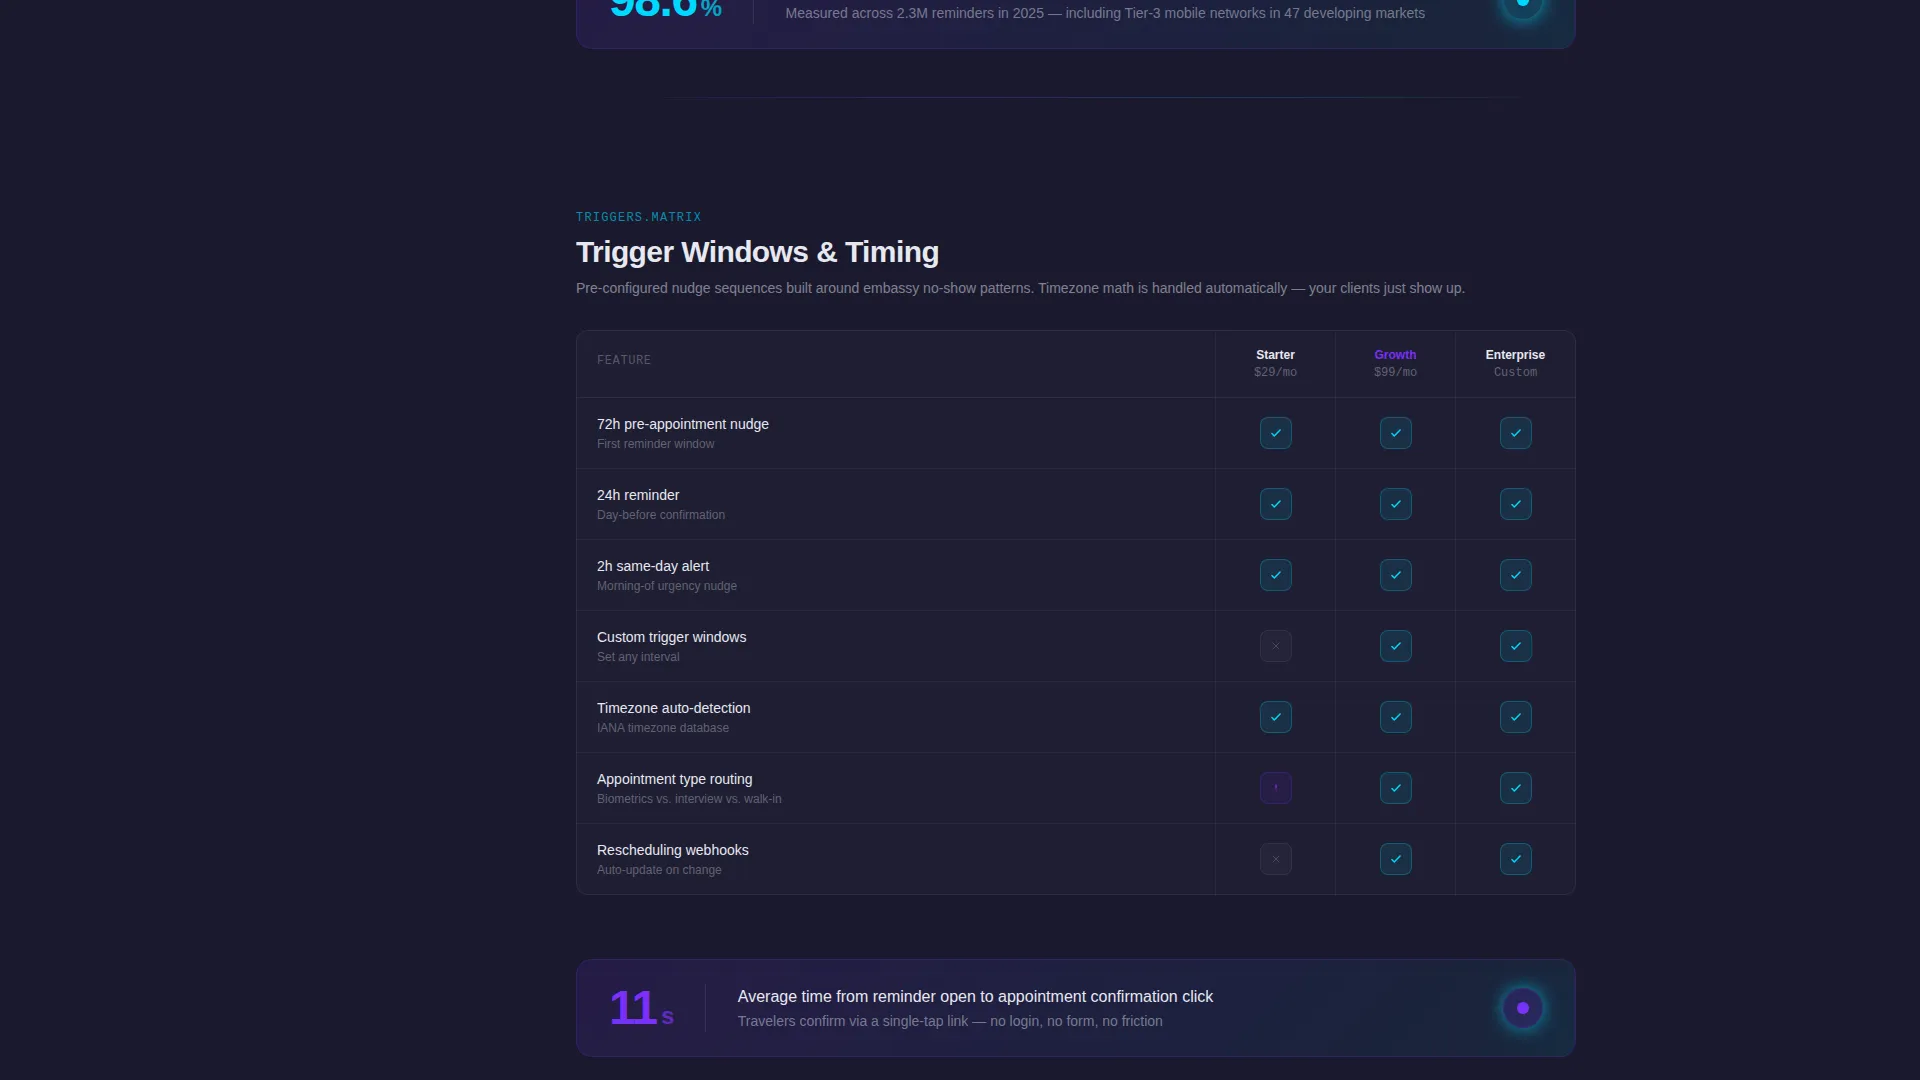Click the Rescheduling webhooks row label

click(x=672, y=850)
